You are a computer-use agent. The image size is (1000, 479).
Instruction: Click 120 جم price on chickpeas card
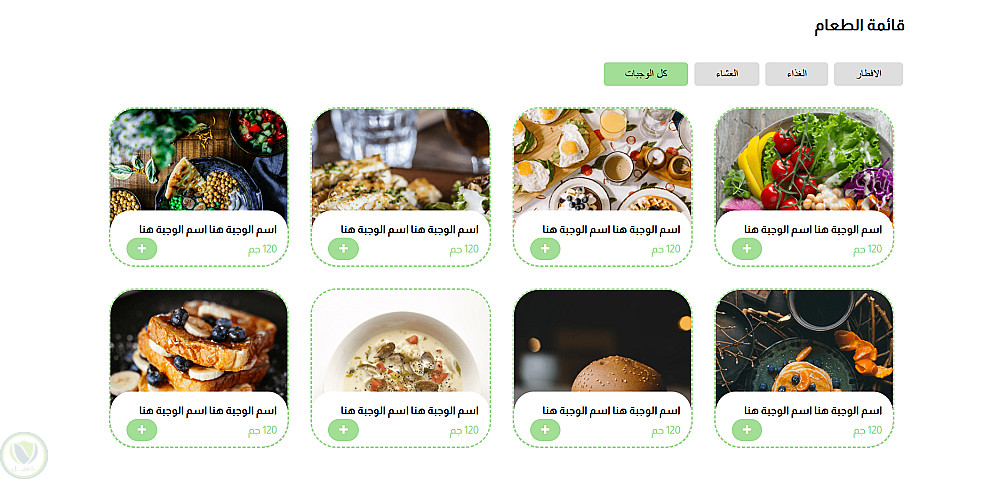[262, 249]
